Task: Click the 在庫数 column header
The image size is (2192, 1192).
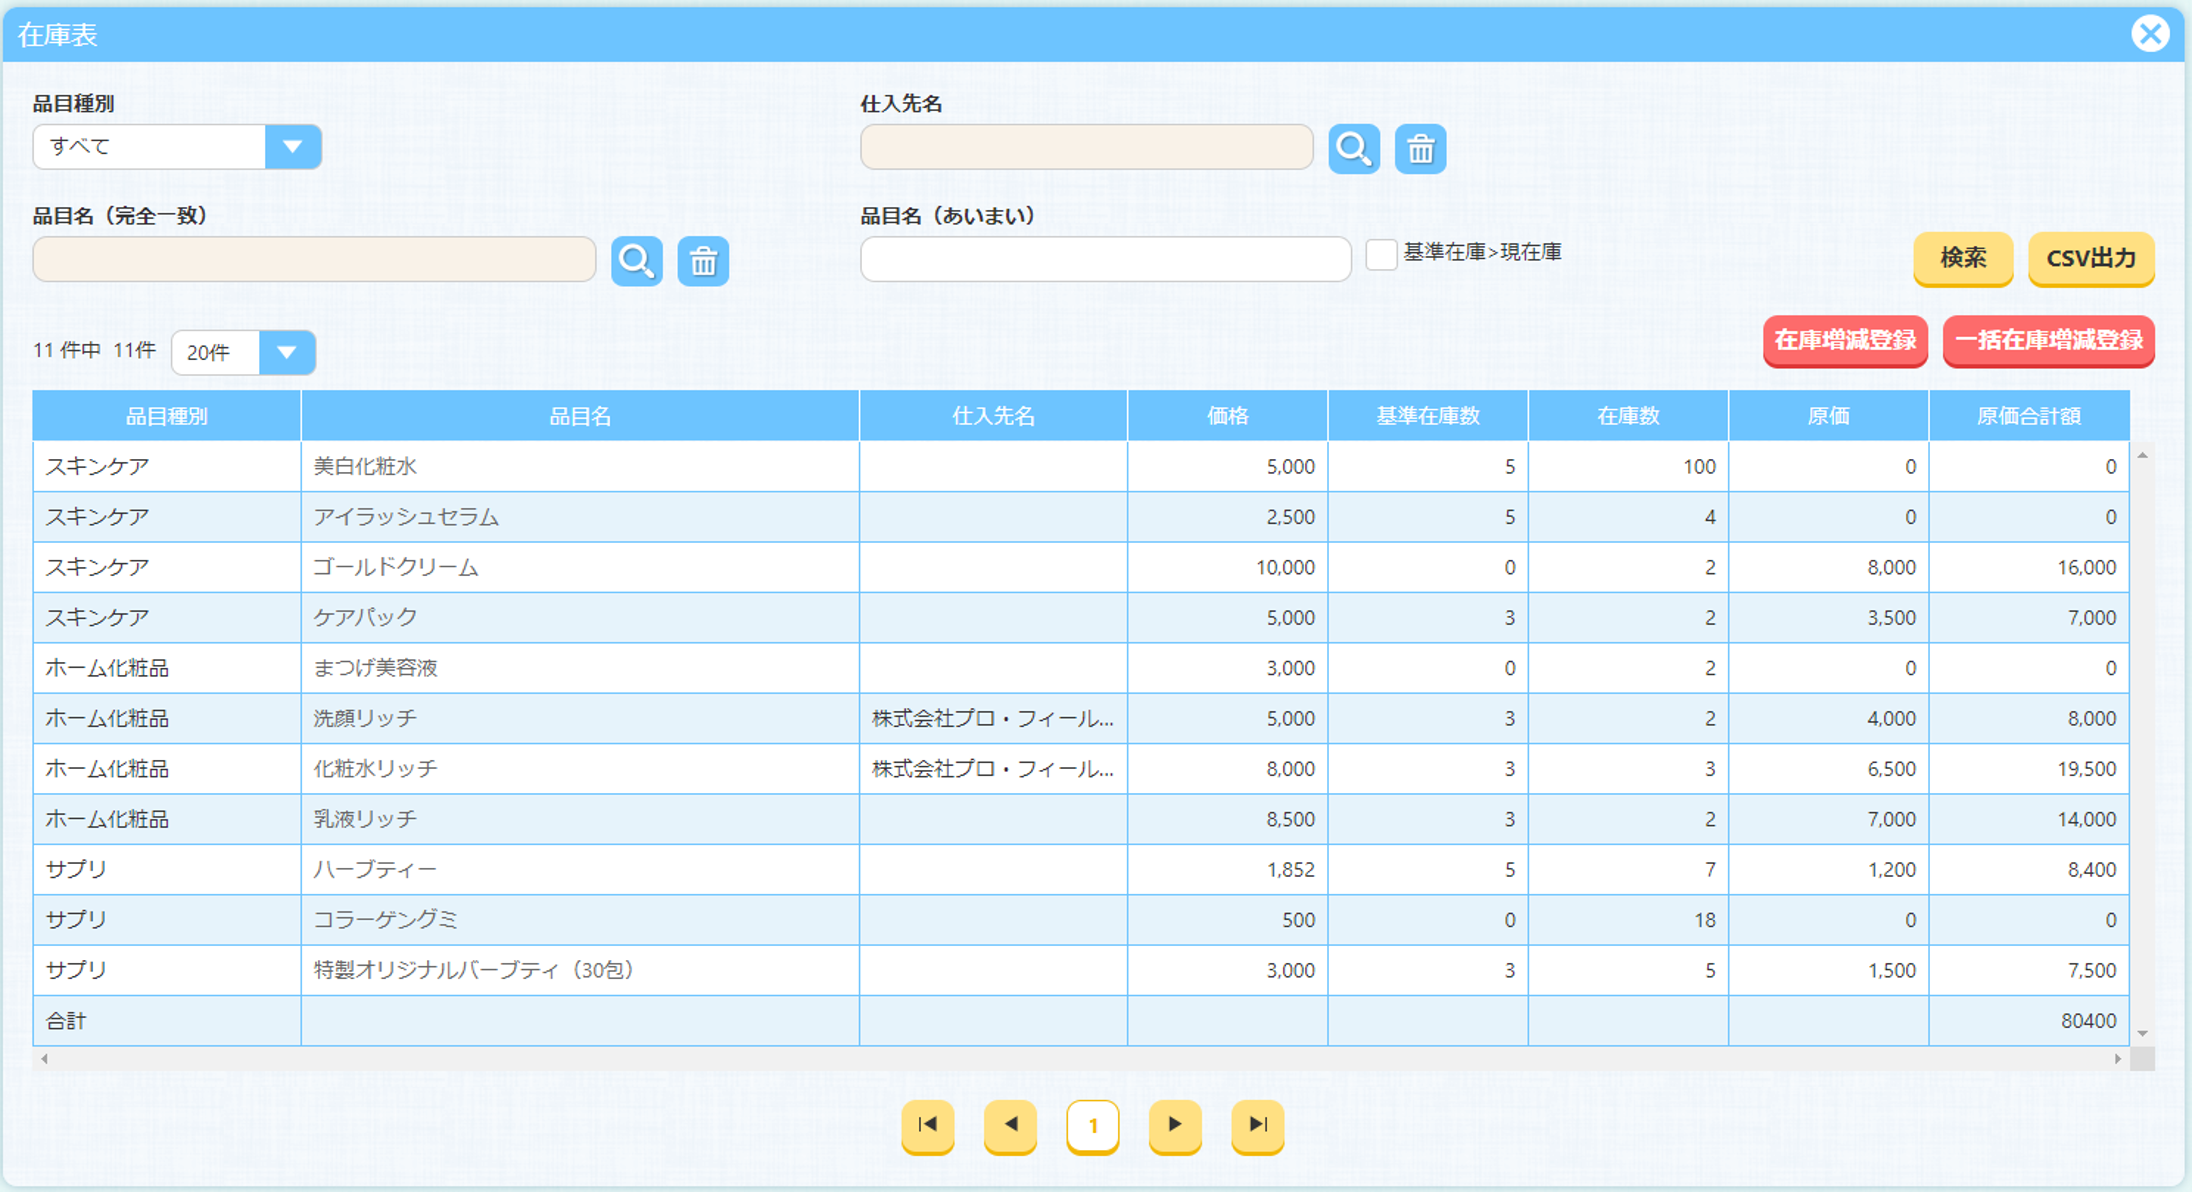Action: coord(1628,416)
